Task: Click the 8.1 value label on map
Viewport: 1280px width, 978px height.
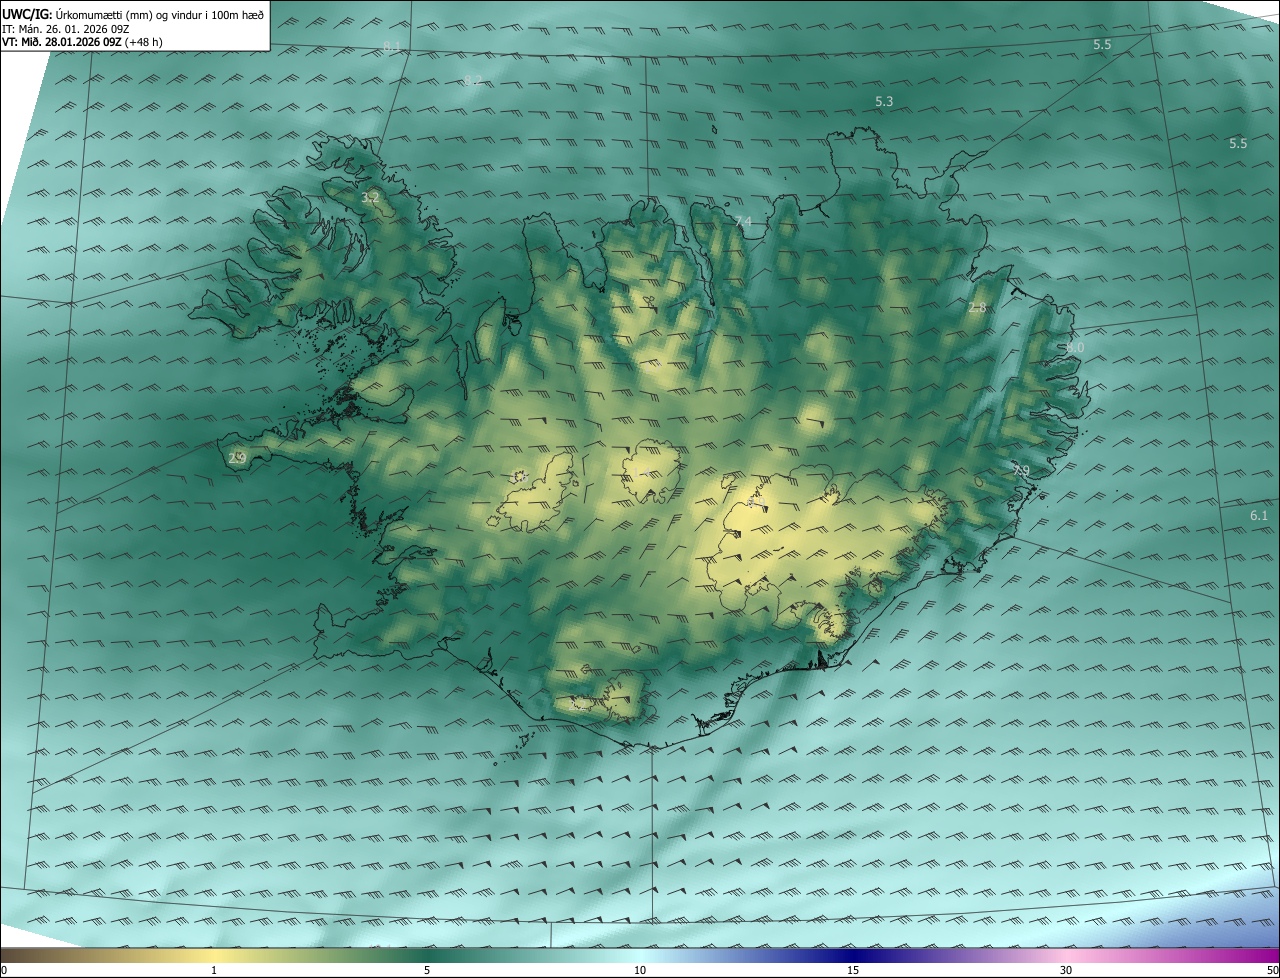Action: [x=391, y=47]
